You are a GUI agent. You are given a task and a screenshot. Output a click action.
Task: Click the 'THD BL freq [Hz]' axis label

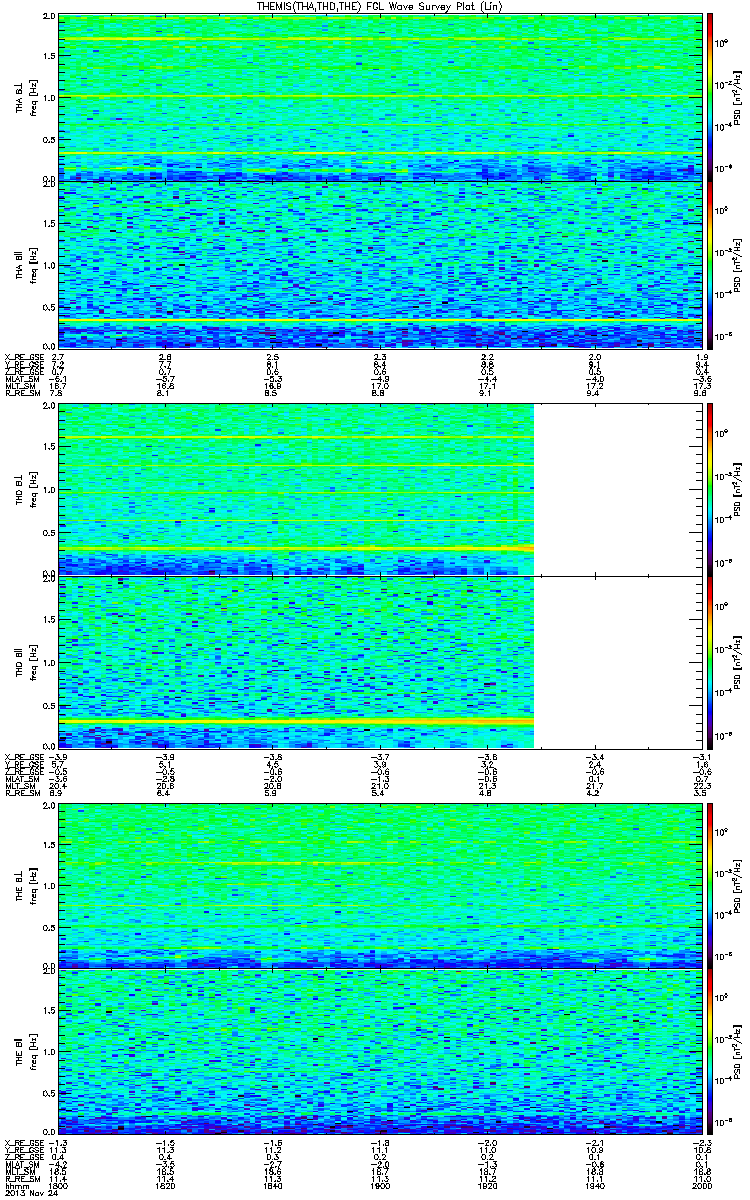26,489
